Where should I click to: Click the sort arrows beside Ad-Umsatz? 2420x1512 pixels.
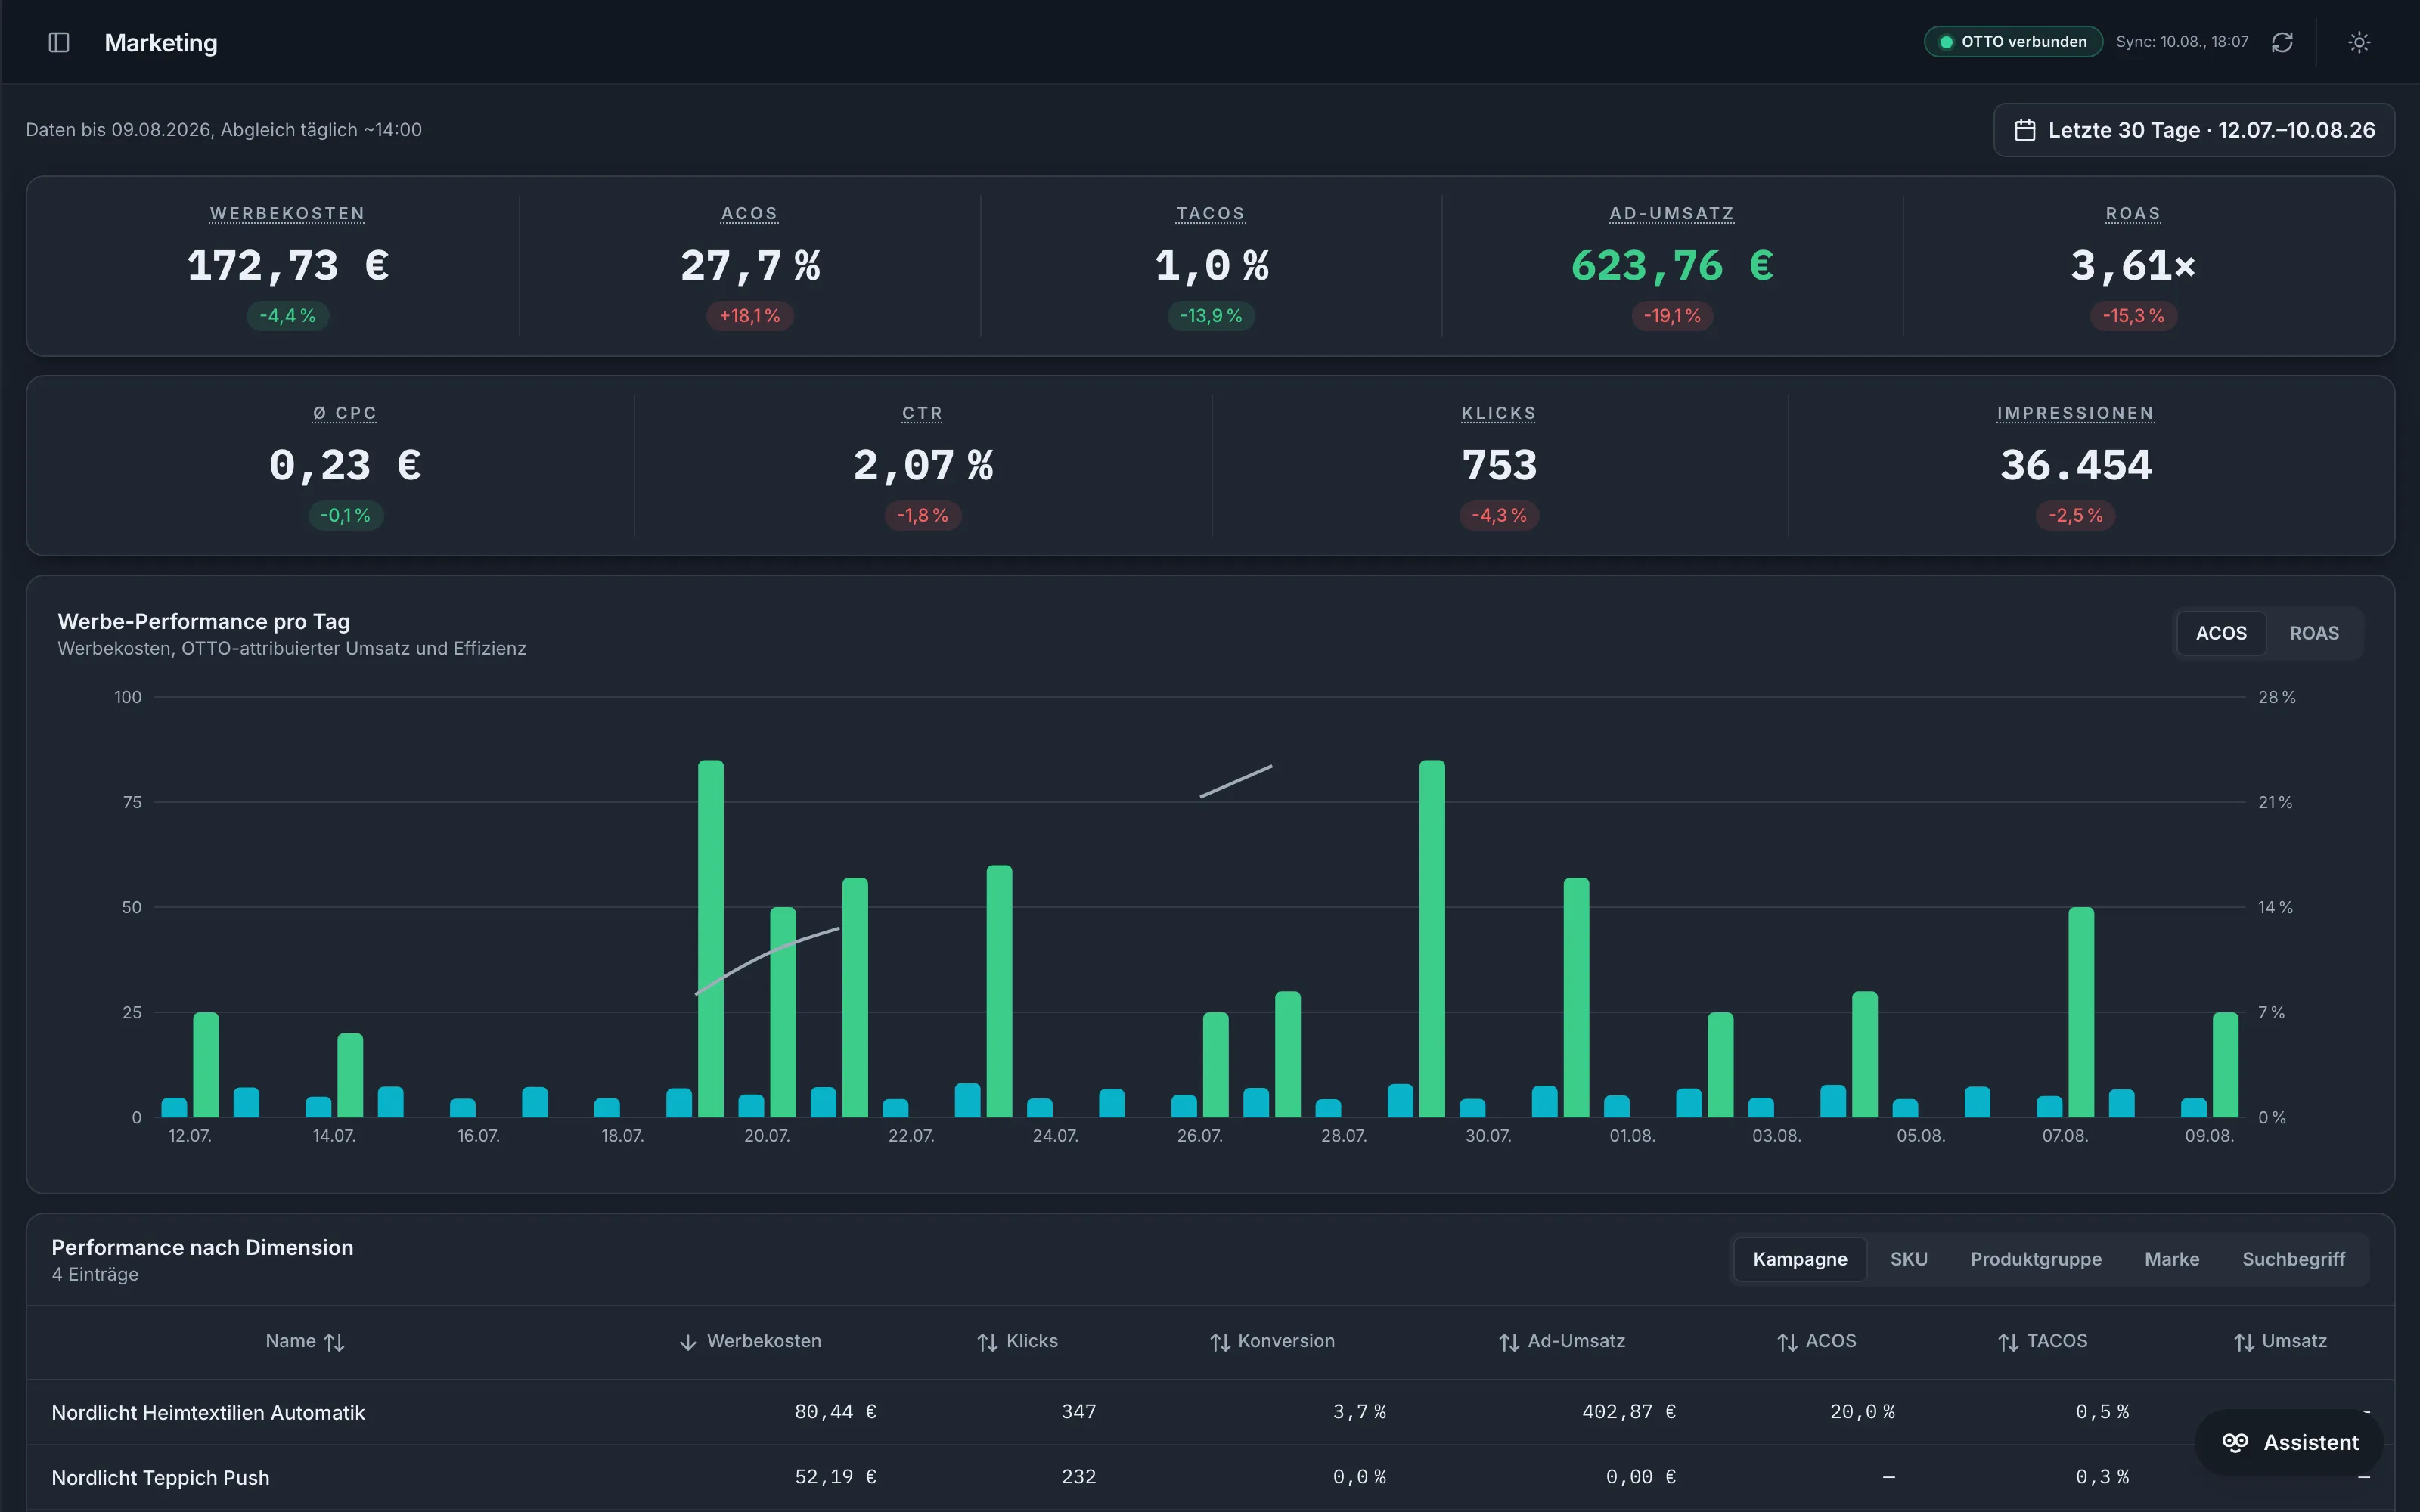1509,1342
